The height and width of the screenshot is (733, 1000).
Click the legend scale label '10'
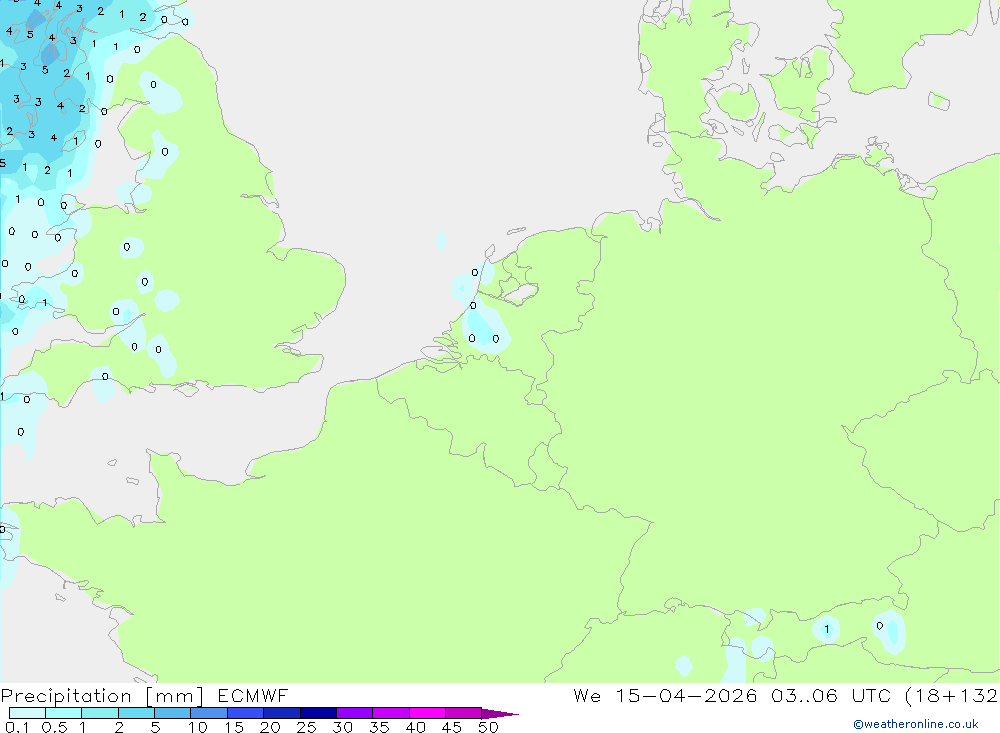[x=198, y=727]
